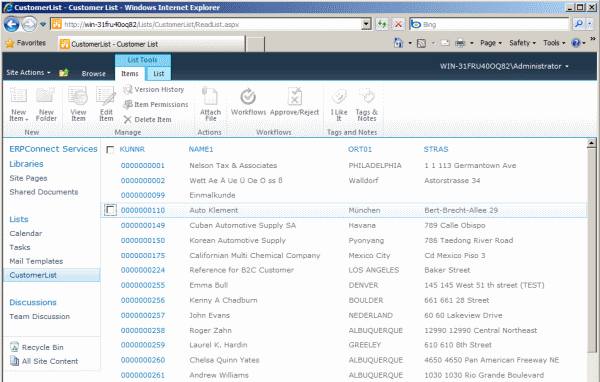The width and height of the screenshot is (600, 382).
Task: Expand the Site Actions menu
Action: (28, 72)
